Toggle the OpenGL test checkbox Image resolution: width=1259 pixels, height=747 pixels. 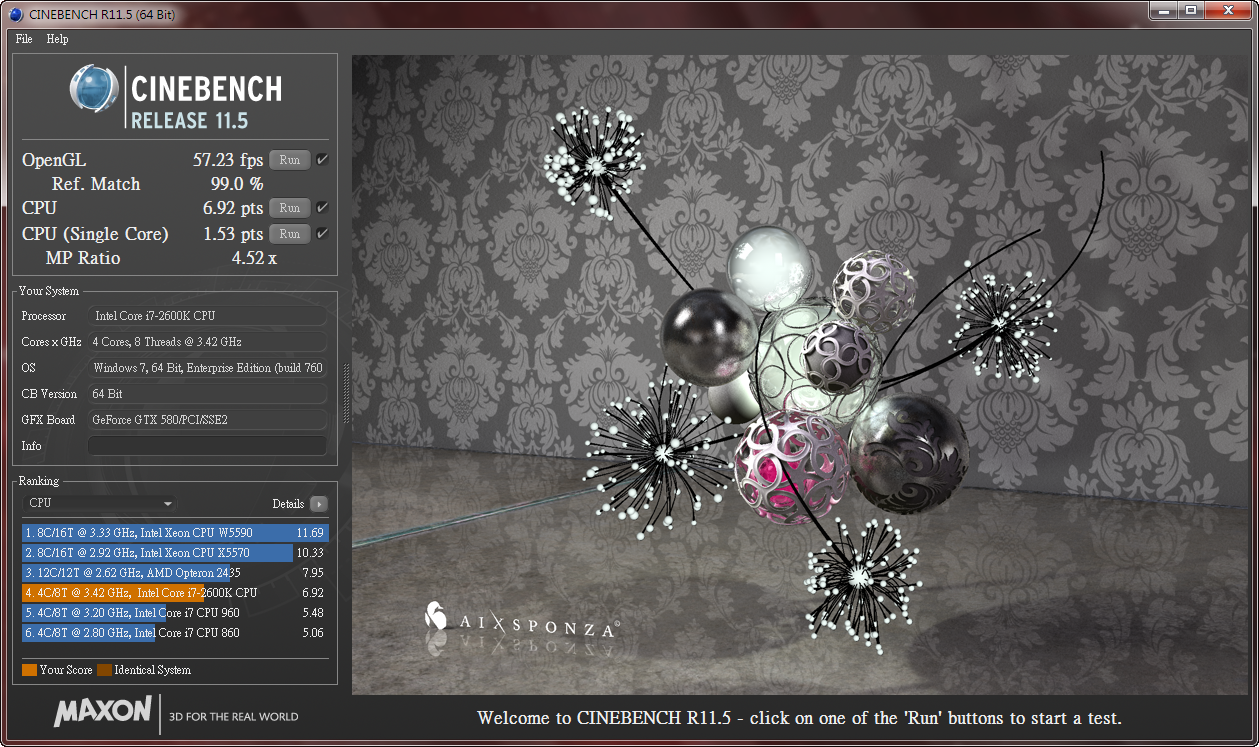click(322, 160)
